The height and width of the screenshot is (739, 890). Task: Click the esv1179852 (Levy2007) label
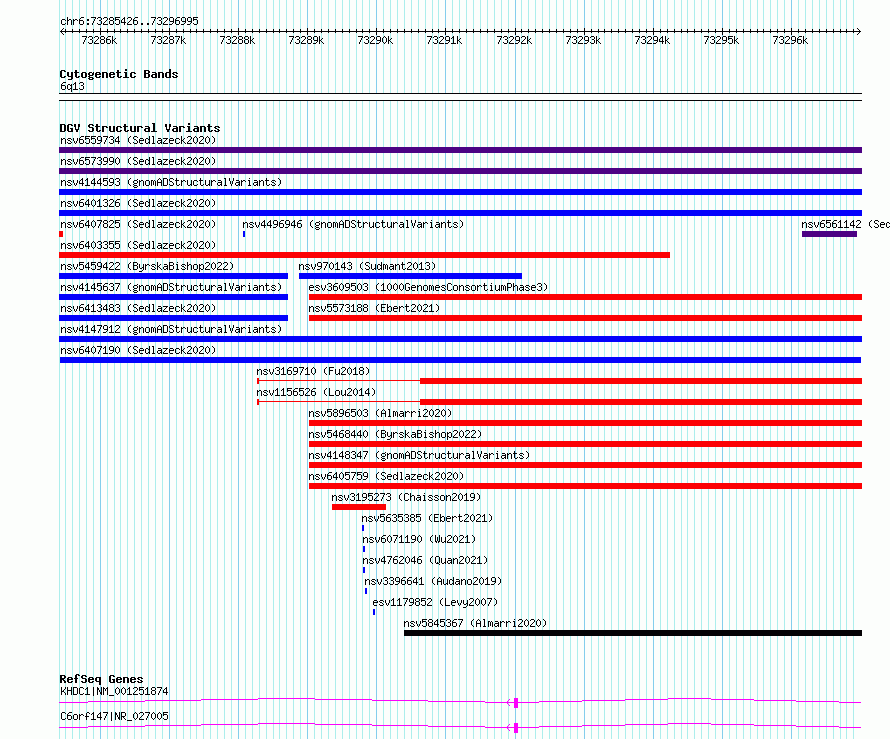(x=435, y=602)
